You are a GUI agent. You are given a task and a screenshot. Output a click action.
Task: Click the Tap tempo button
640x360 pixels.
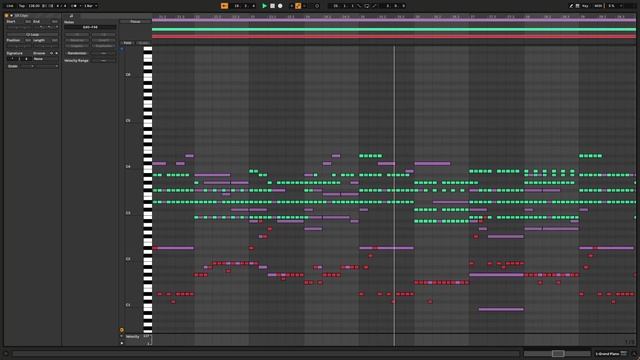22,6
